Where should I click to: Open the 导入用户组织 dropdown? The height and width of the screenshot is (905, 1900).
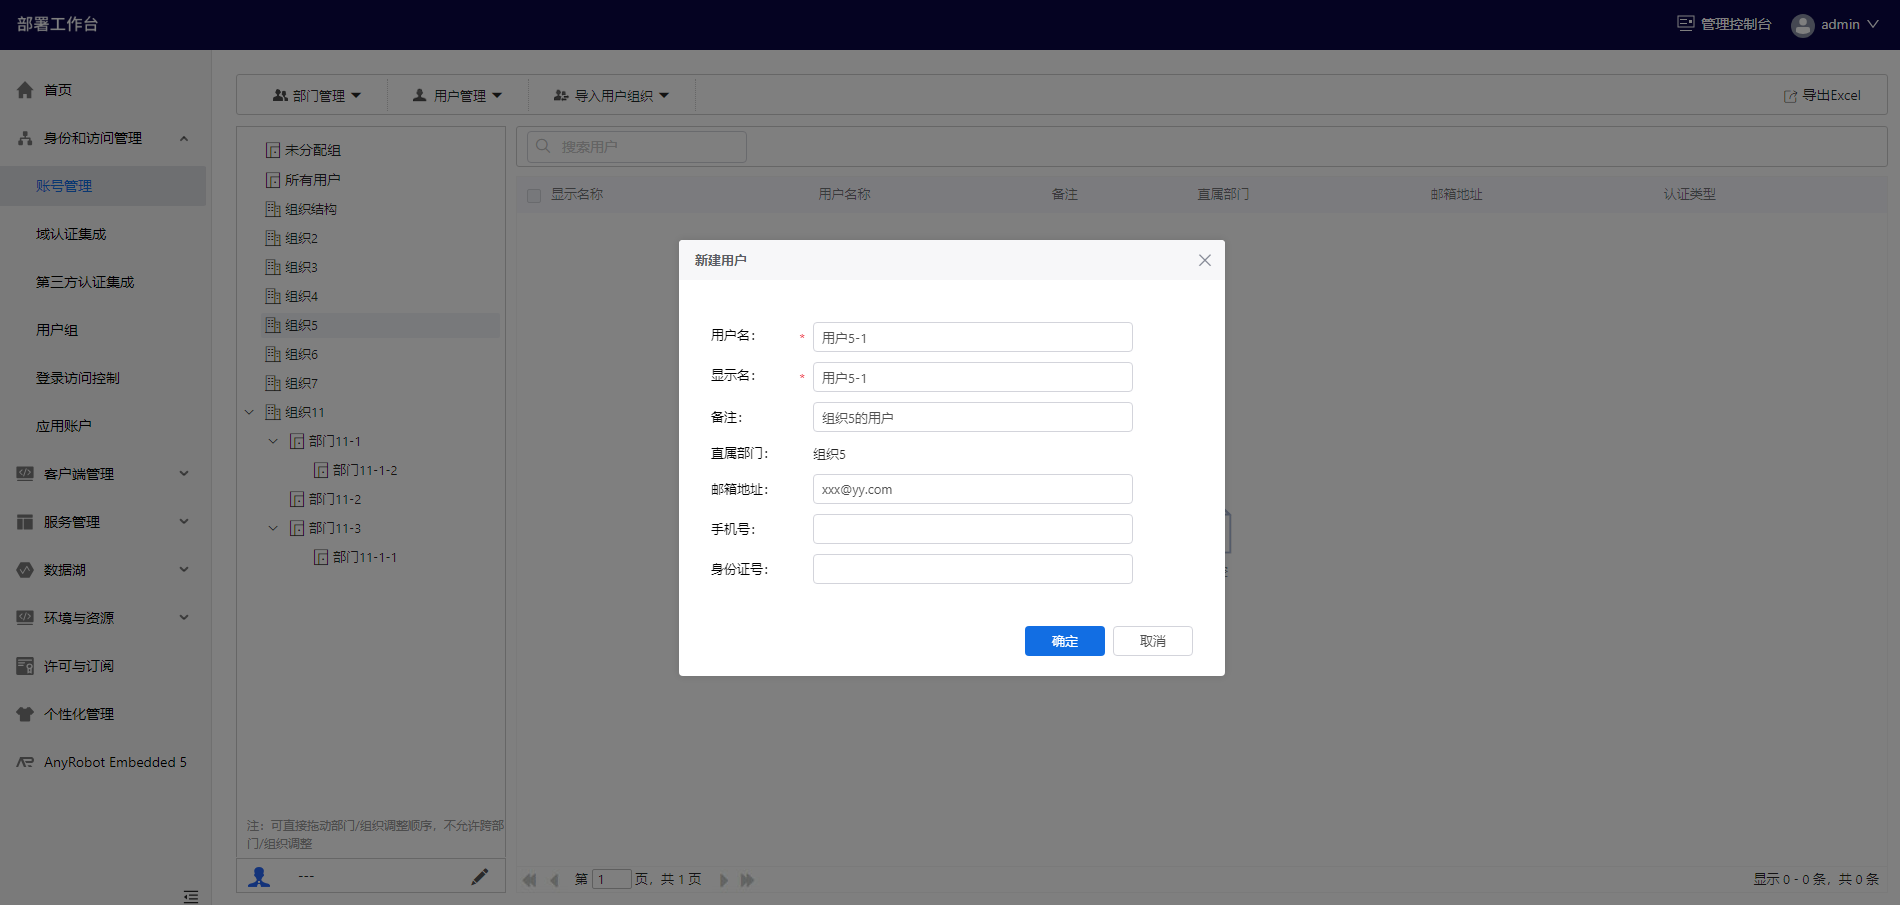point(611,95)
